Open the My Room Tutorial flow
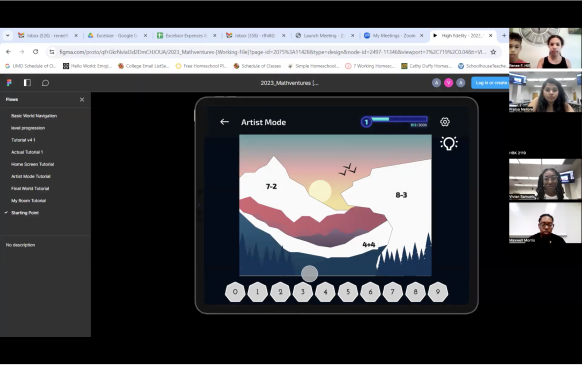 28,201
